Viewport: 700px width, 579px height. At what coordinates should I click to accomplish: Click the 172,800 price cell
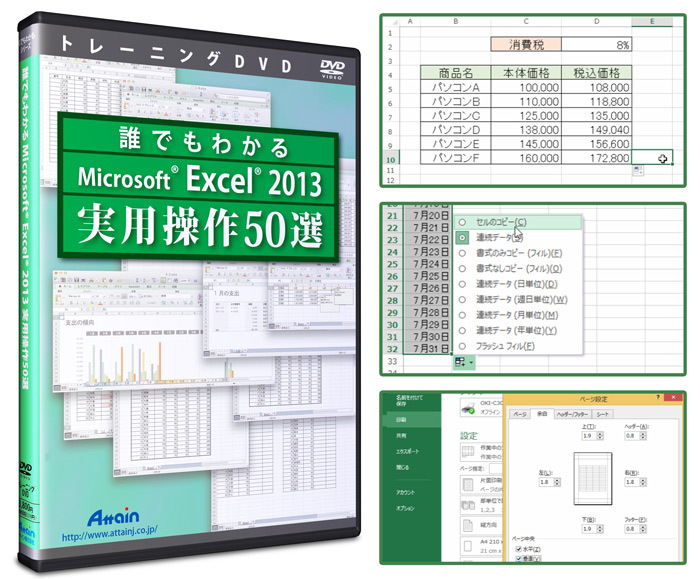(596, 158)
